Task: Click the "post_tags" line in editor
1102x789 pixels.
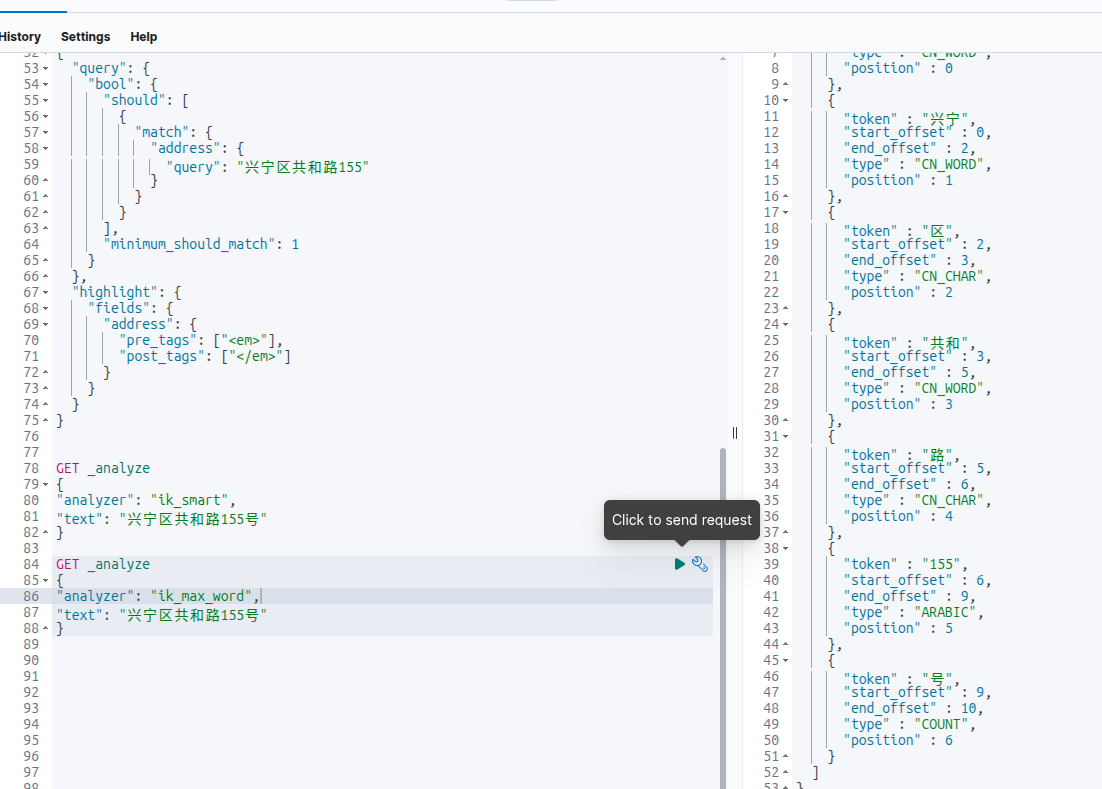Action: coord(205,357)
